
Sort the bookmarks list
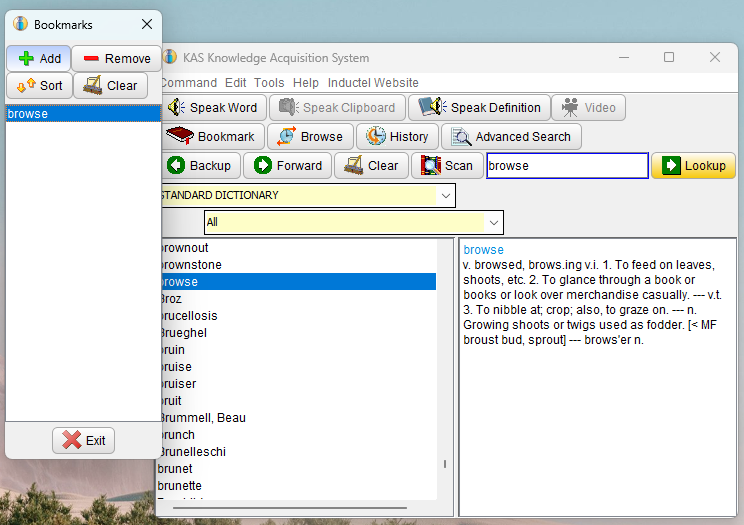39,85
